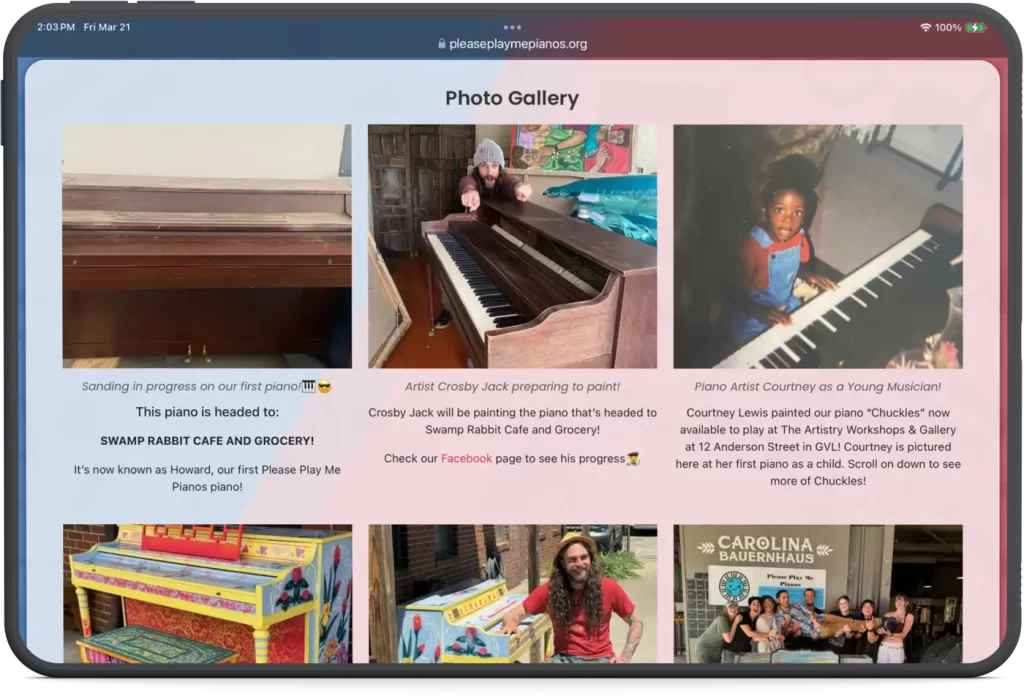This screenshot has height=699, width=1024.
Task: Open young Courtney's piano photo
Action: click(818, 248)
